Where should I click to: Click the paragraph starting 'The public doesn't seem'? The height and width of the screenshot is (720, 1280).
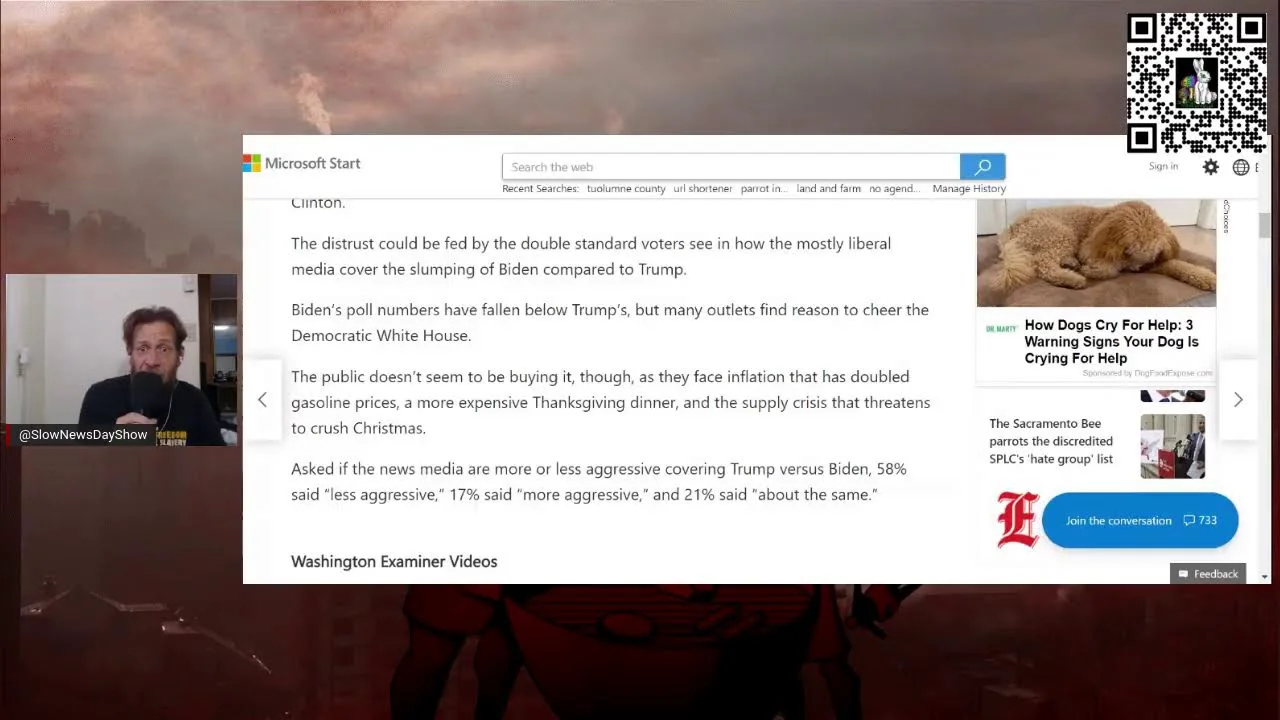pyautogui.click(x=611, y=402)
